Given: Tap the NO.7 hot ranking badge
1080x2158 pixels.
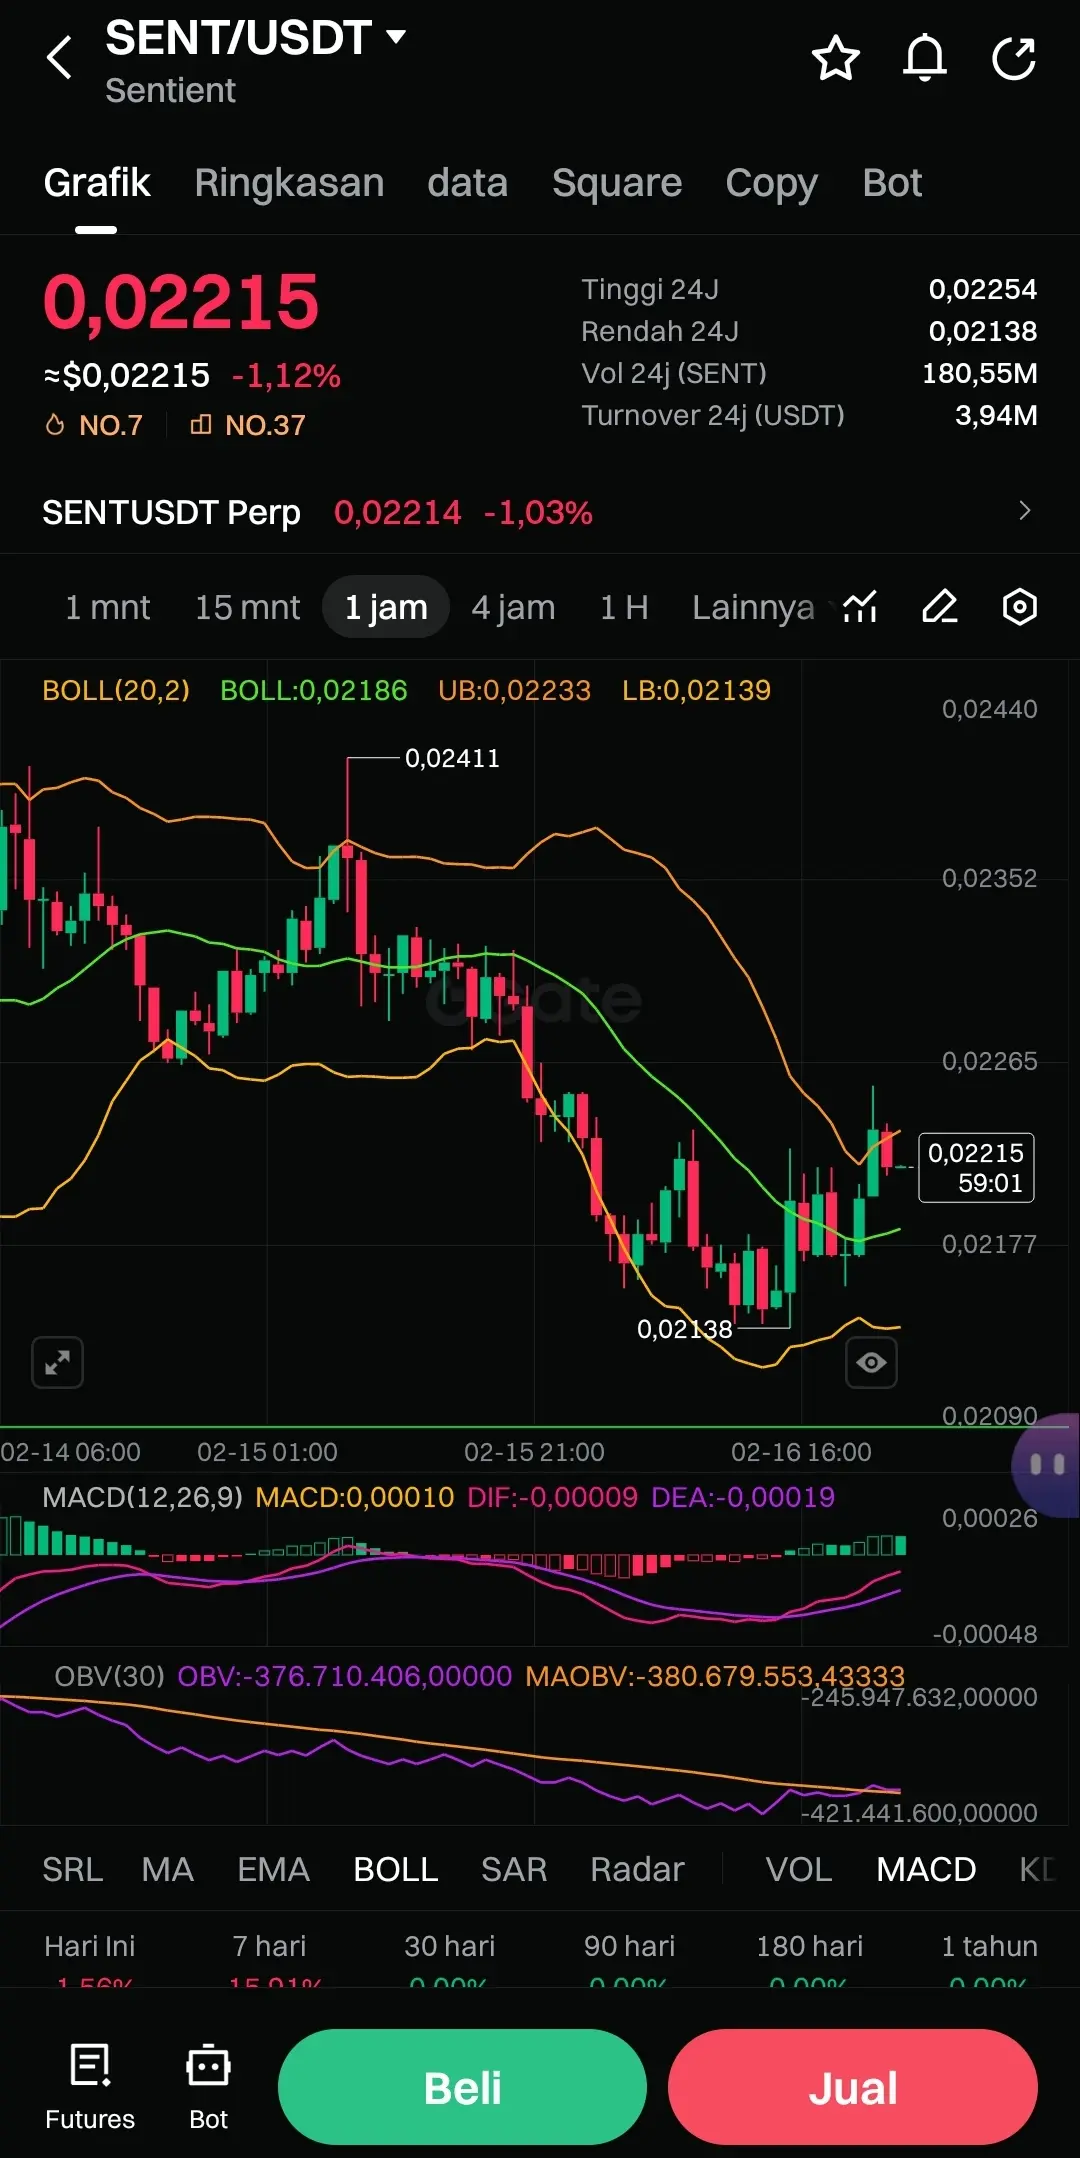Looking at the screenshot, I should coord(94,425).
